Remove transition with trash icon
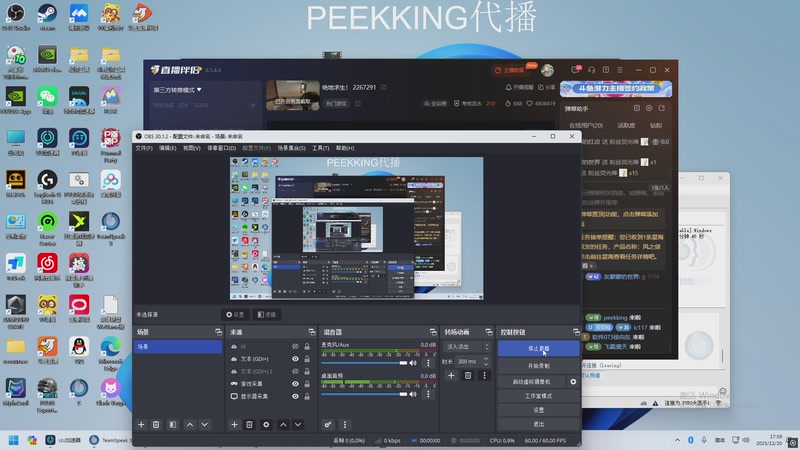The width and height of the screenshot is (800, 450). coord(468,376)
